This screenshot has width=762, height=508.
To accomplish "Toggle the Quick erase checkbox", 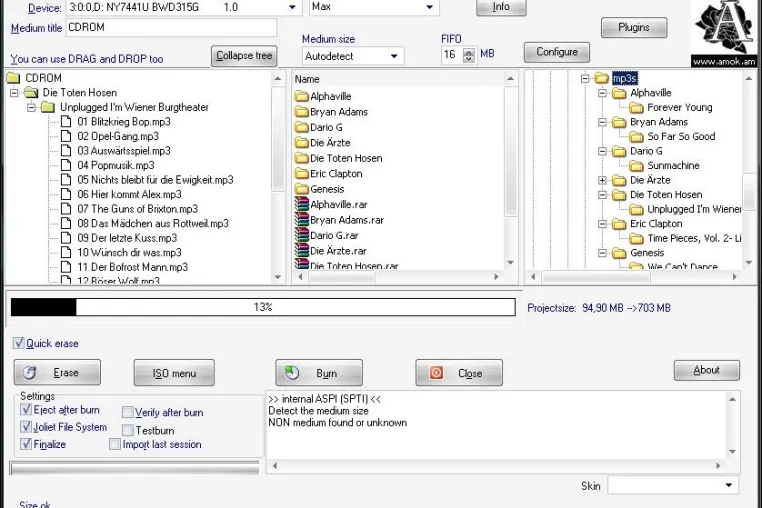I will pos(18,343).
